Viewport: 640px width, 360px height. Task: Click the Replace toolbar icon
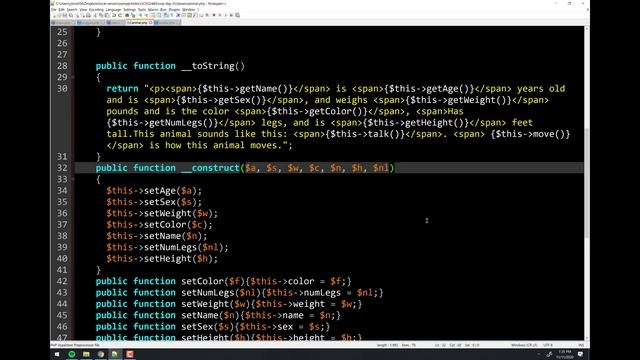click(x=133, y=15)
